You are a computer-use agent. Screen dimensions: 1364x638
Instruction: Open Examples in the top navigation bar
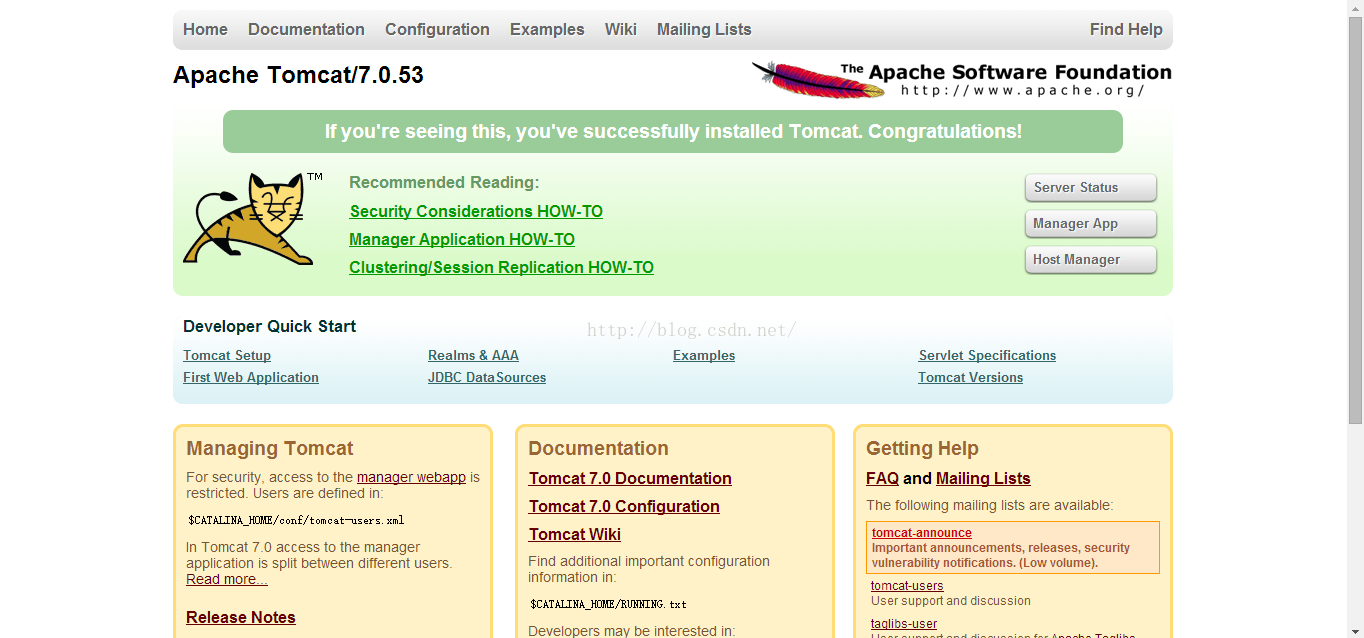point(547,29)
